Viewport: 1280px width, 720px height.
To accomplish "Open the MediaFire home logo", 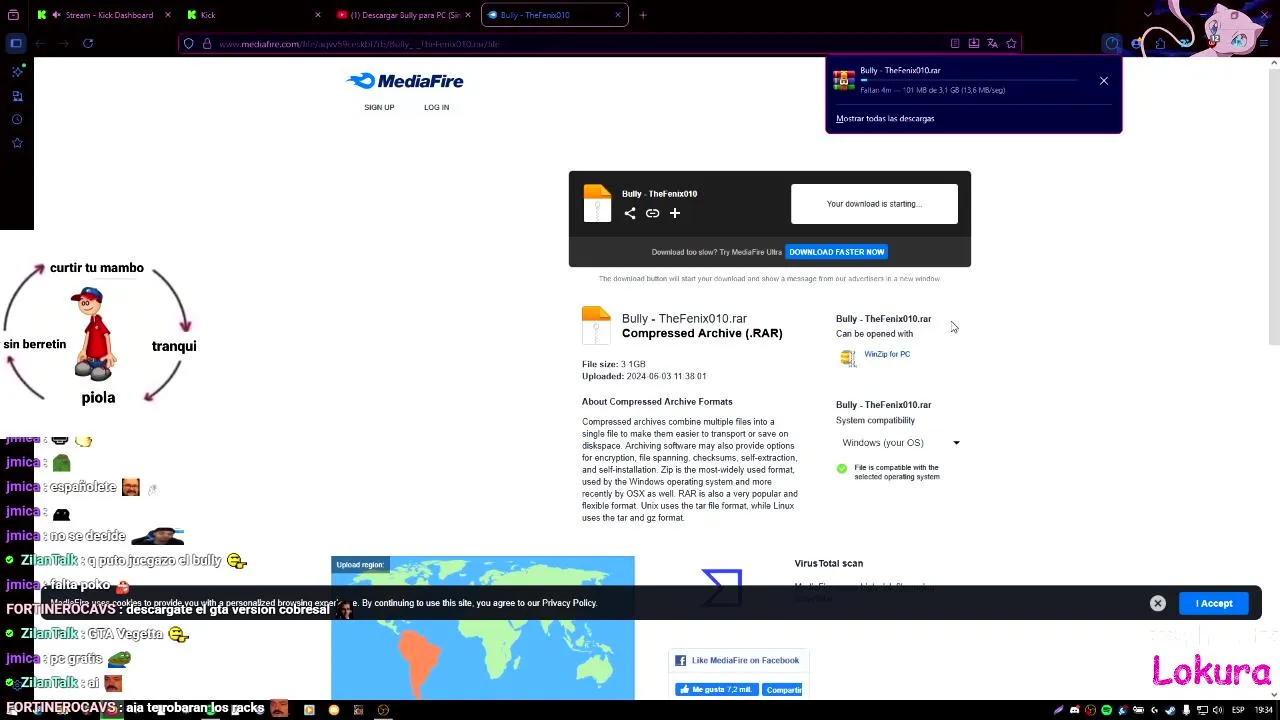I will pos(404,81).
